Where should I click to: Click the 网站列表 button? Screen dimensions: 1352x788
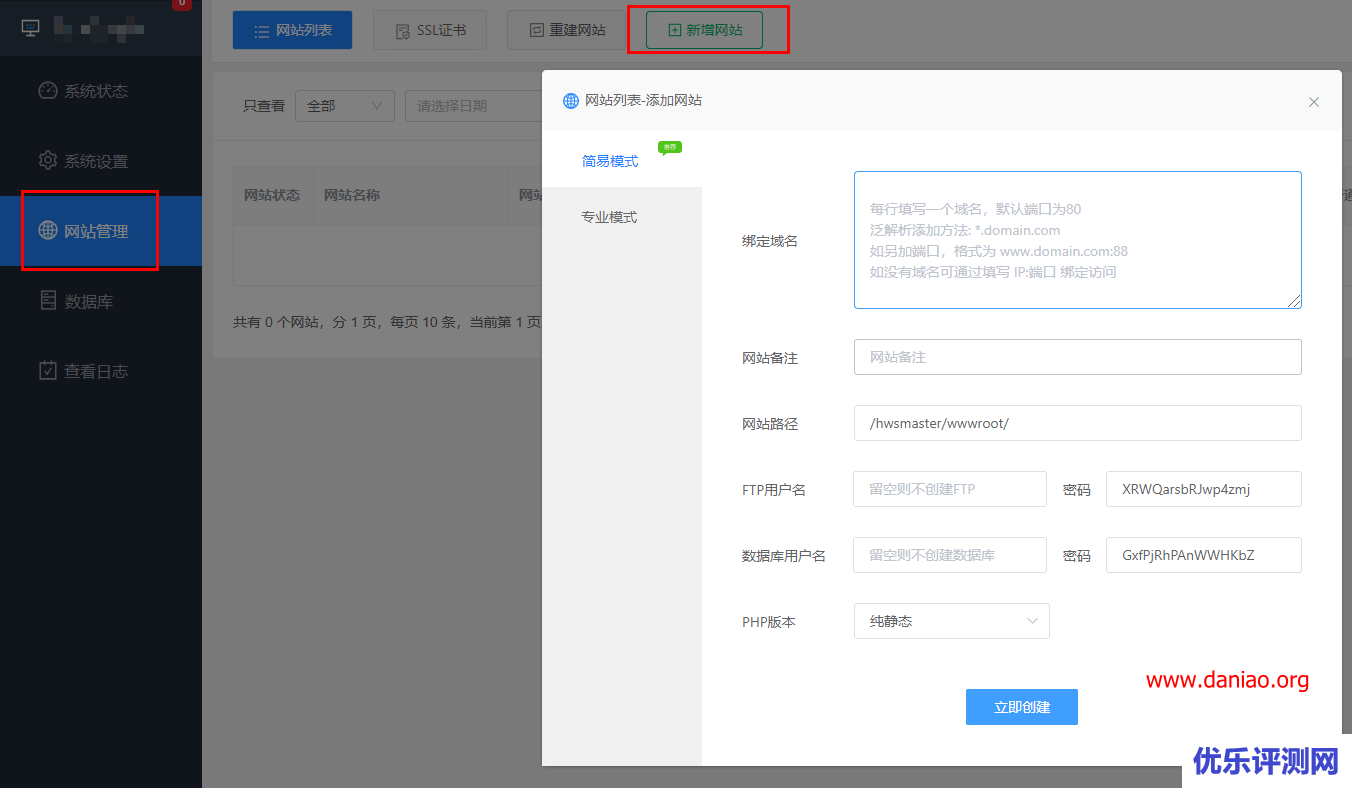[x=292, y=30]
